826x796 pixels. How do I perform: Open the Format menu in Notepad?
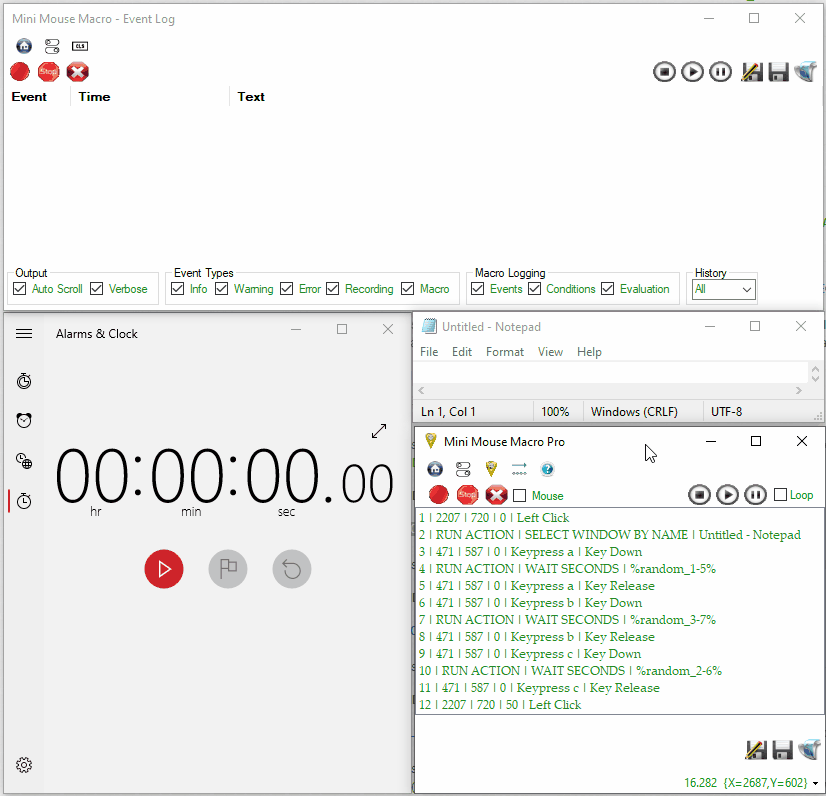(504, 352)
